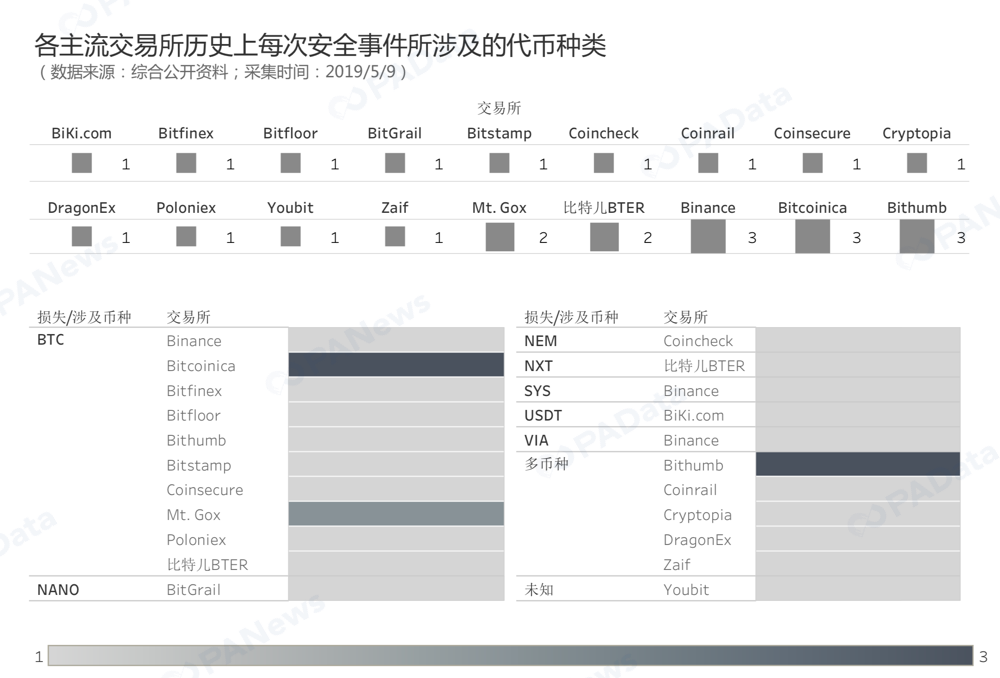
Task: Select the light bar for Youbit 未知
Action: point(858,589)
